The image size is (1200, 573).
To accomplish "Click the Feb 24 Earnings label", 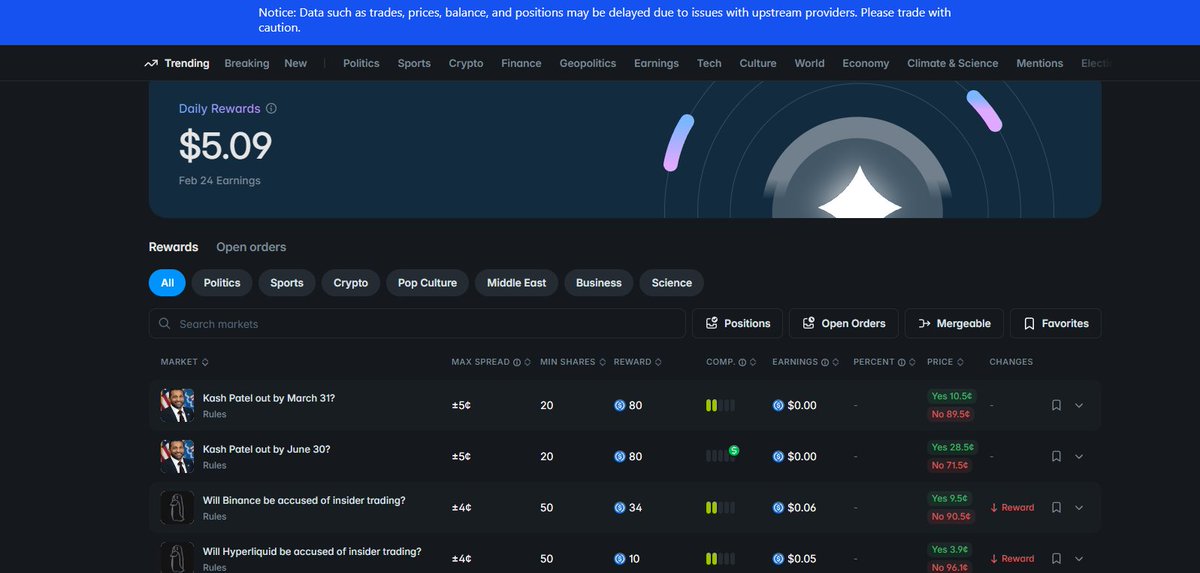I will pos(220,181).
